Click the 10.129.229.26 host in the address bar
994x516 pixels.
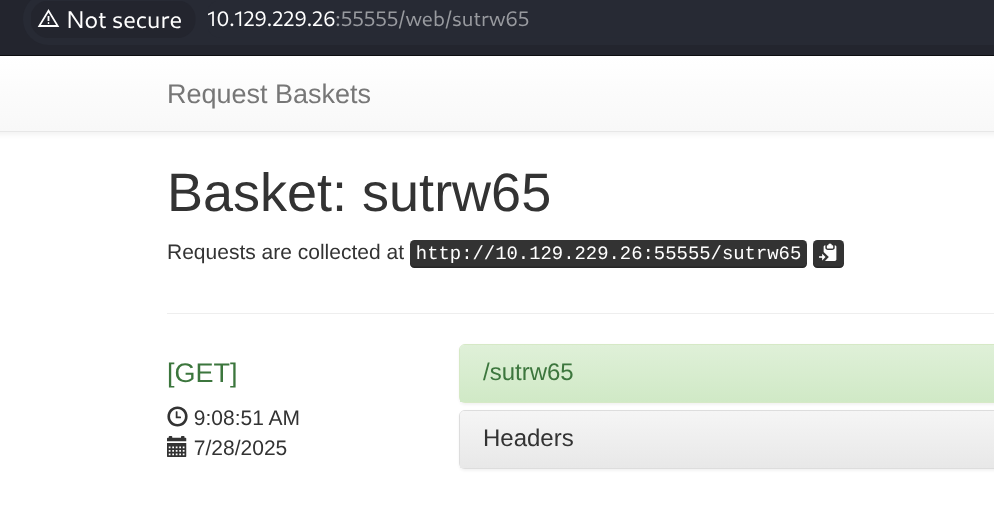pos(271,19)
